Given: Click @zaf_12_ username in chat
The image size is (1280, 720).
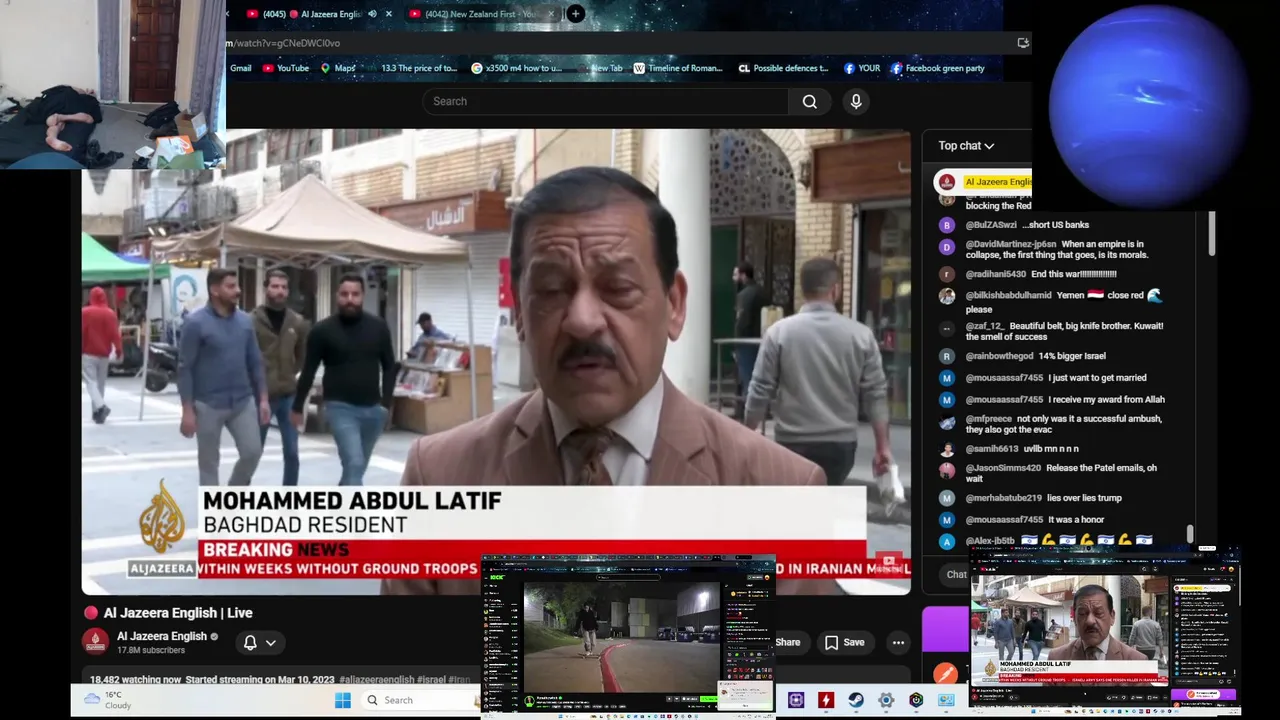Looking at the screenshot, I should coord(984,326).
